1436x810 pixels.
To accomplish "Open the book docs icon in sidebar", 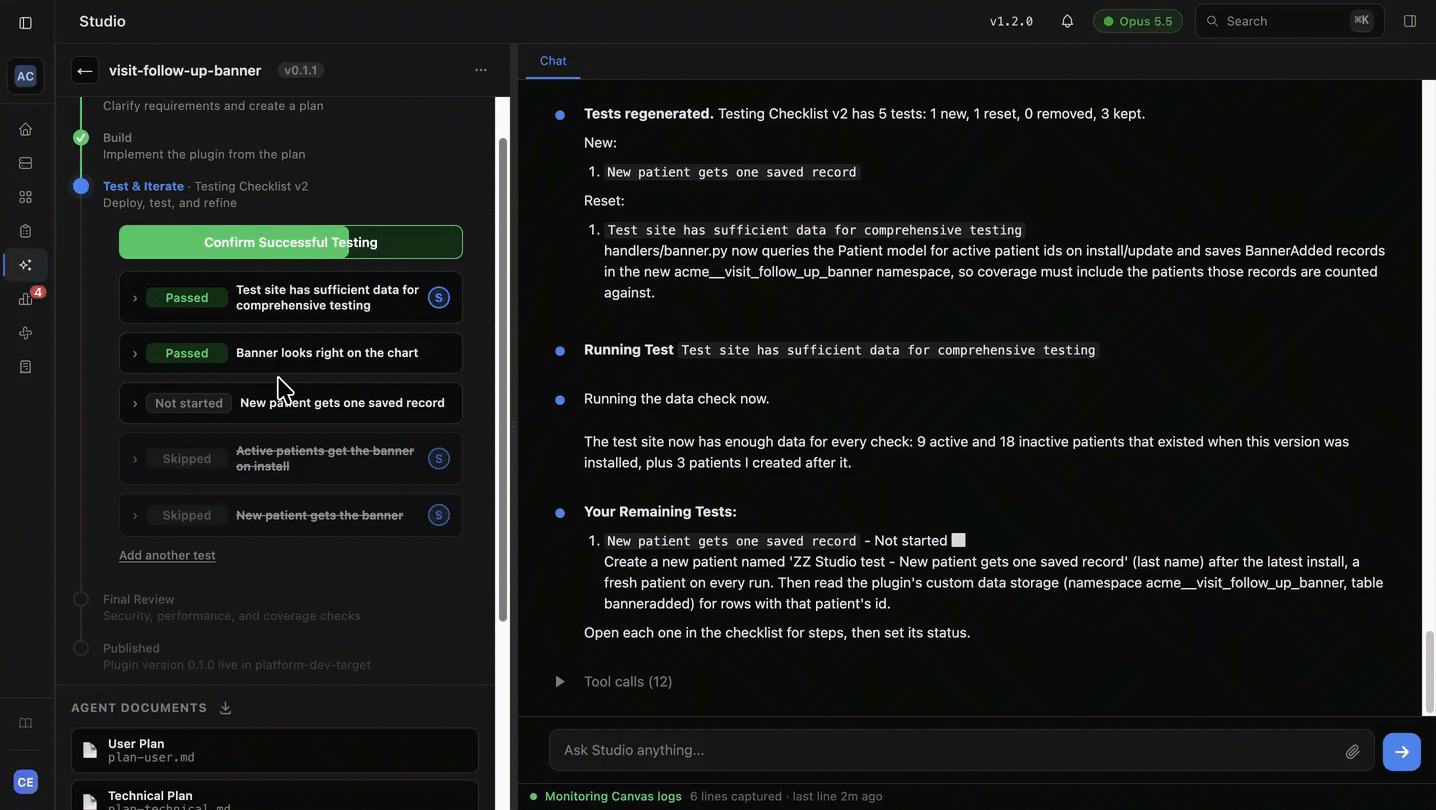I will (x=26, y=723).
